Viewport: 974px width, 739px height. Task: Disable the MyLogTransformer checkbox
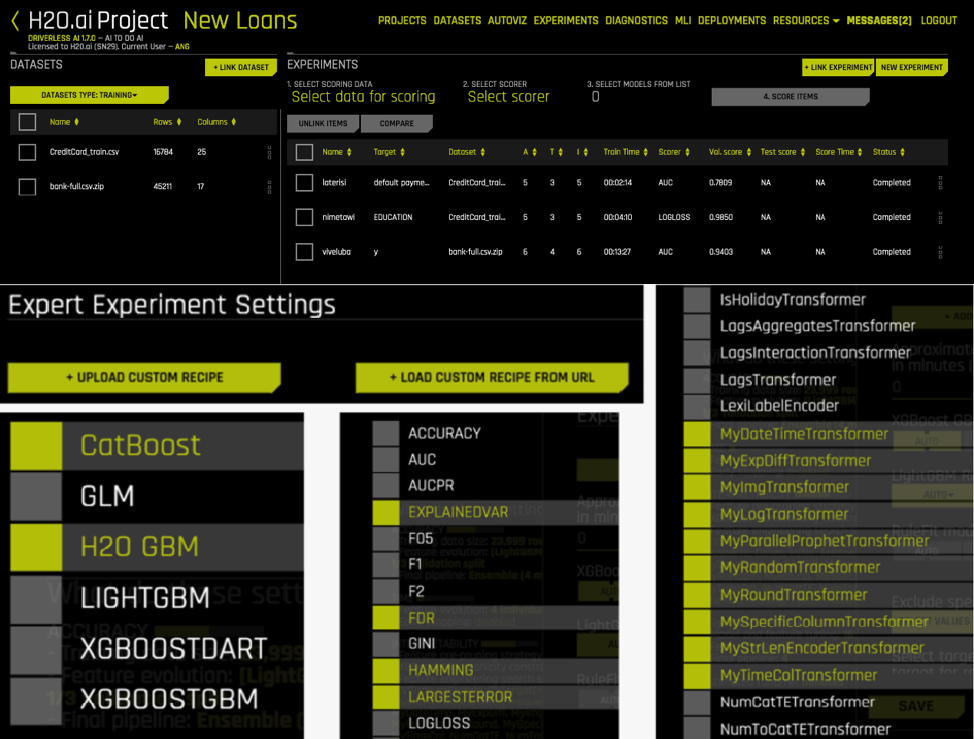coord(697,514)
